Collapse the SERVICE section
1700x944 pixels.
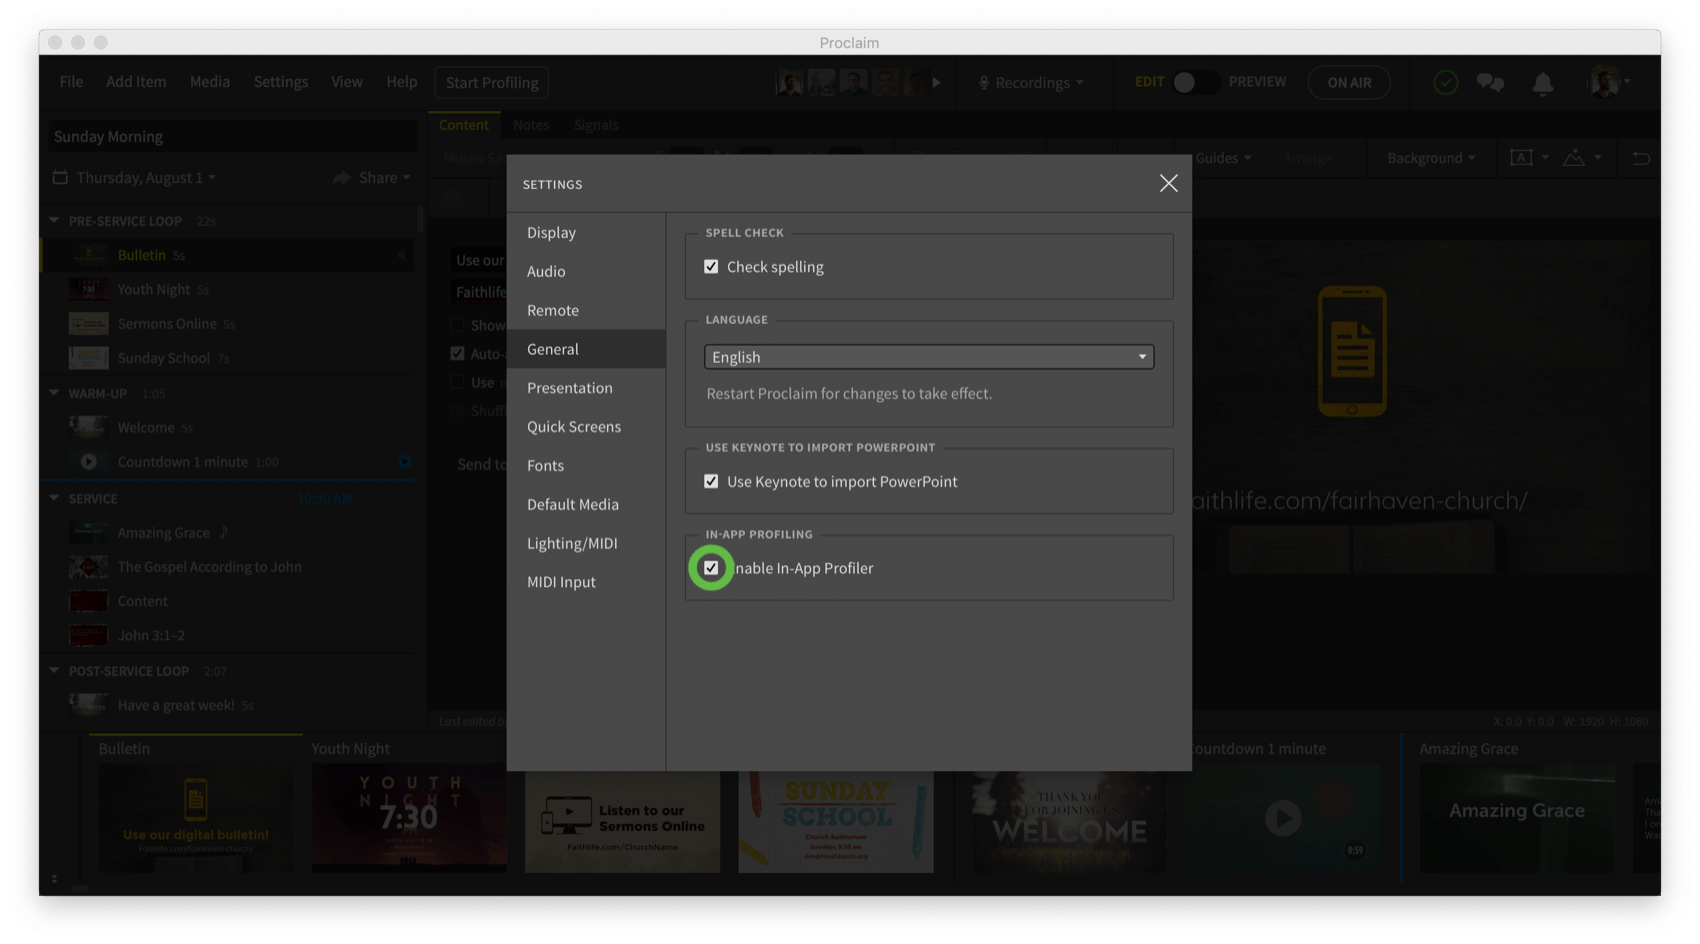54,499
